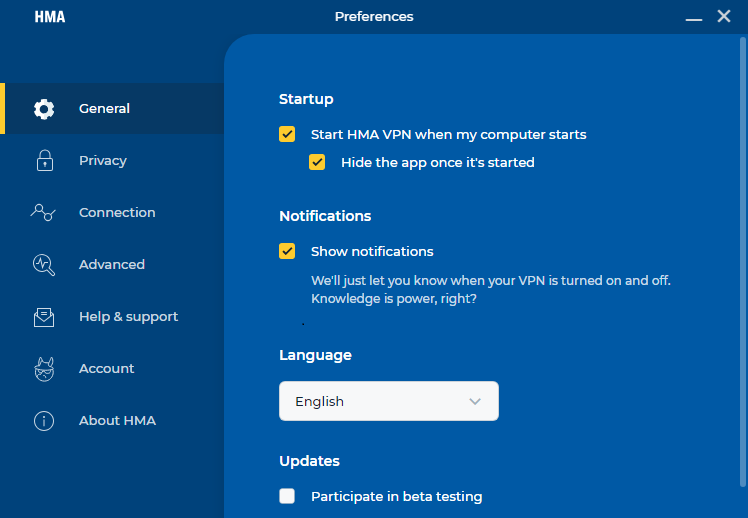Uncheck Start HMA VPN when computer starts
This screenshot has height=518, width=748.
[287, 134]
